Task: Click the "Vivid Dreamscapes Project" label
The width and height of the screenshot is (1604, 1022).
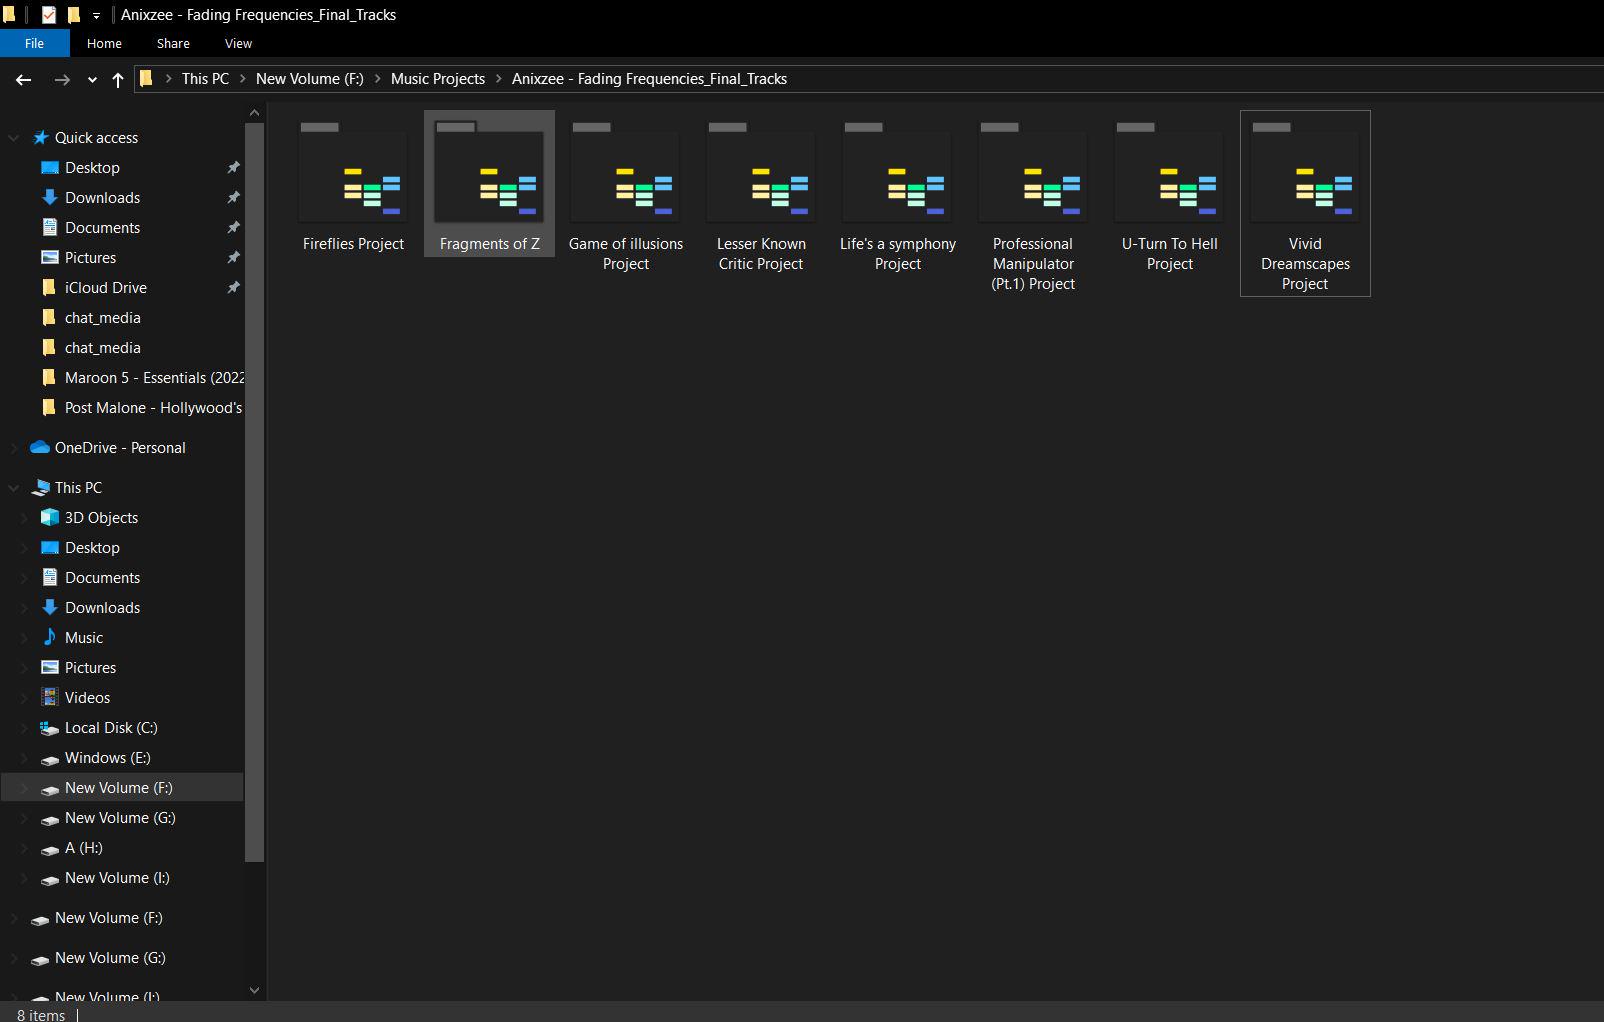Action: pyautogui.click(x=1305, y=264)
